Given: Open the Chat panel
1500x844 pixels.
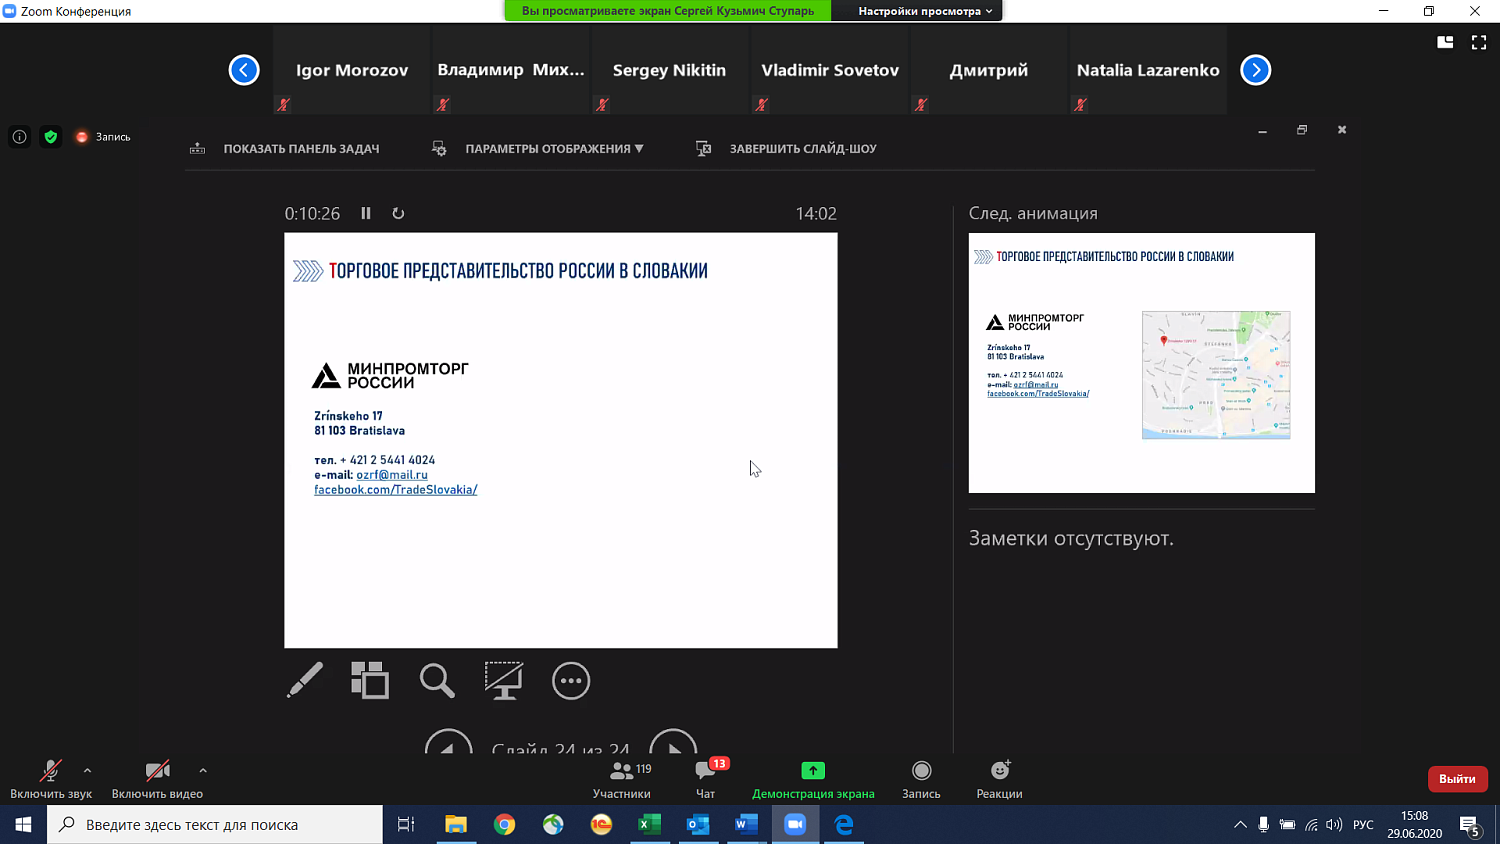Looking at the screenshot, I should (x=706, y=779).
